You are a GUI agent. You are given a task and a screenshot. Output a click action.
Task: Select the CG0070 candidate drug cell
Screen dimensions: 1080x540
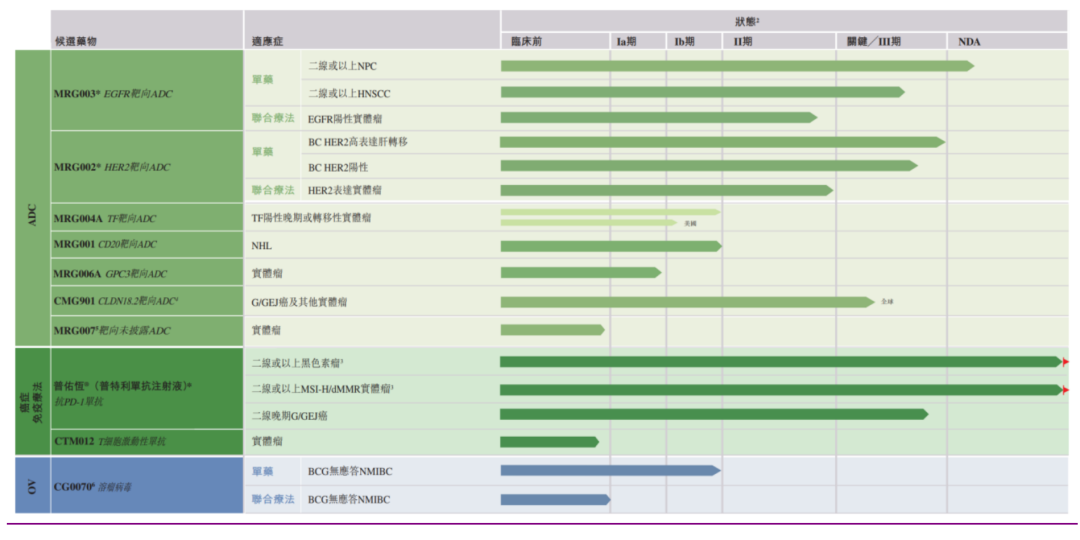pos(147,485)
